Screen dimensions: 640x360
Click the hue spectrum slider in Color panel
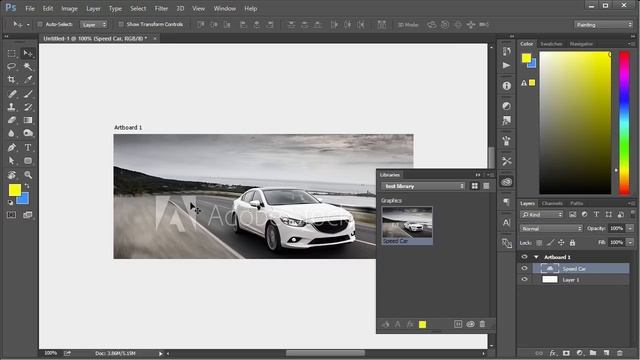click(x=624, y=122)
